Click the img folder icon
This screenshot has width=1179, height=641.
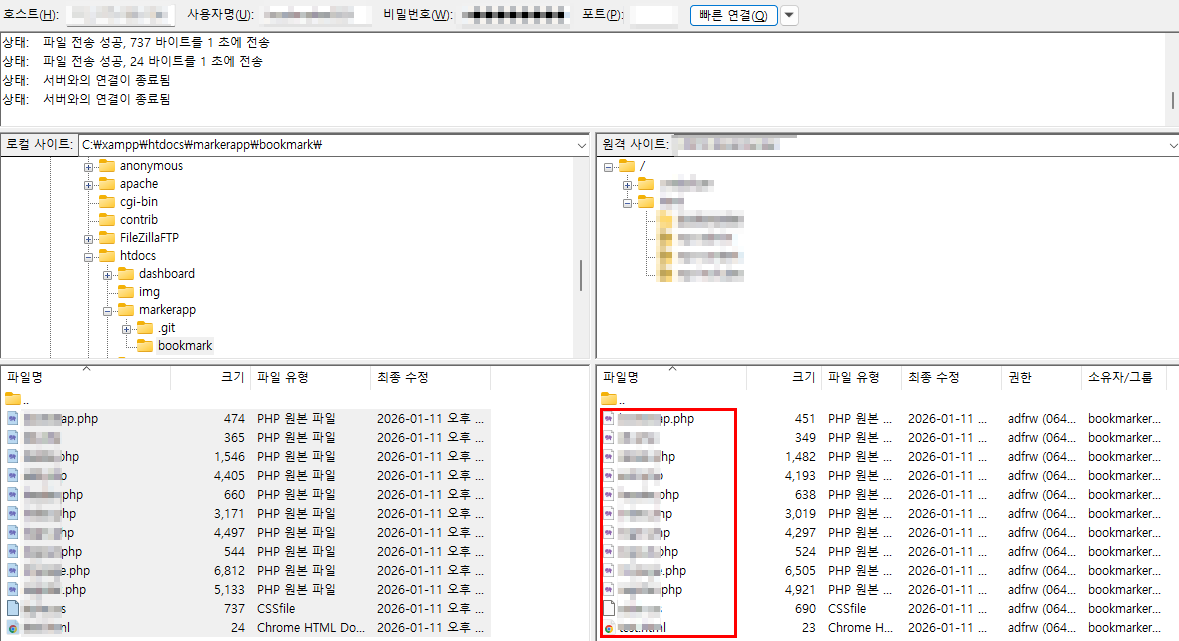(126, 292)
